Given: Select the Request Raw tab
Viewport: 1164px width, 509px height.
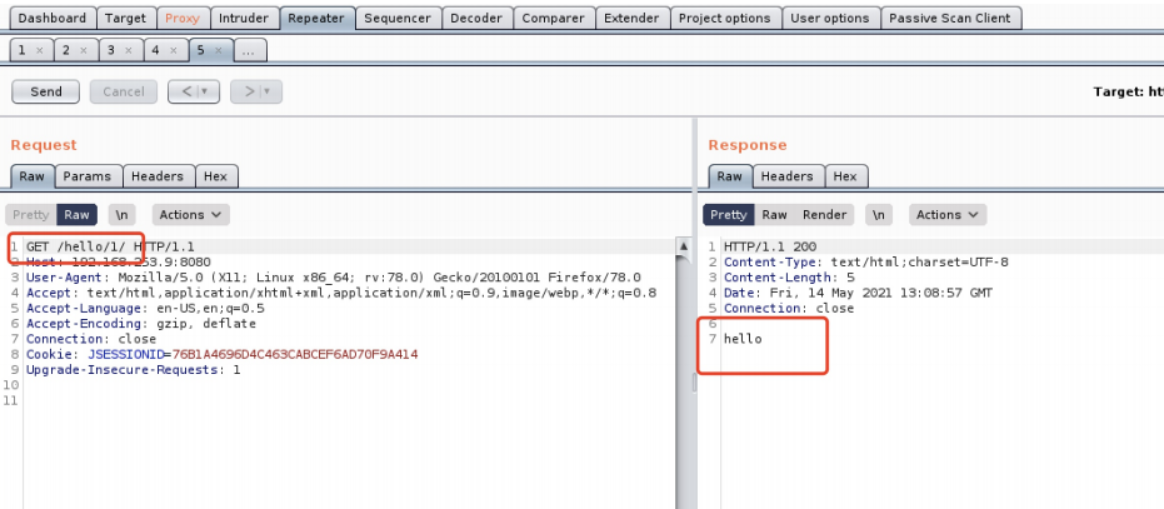Looking at the screenshot, I should 32,176.
